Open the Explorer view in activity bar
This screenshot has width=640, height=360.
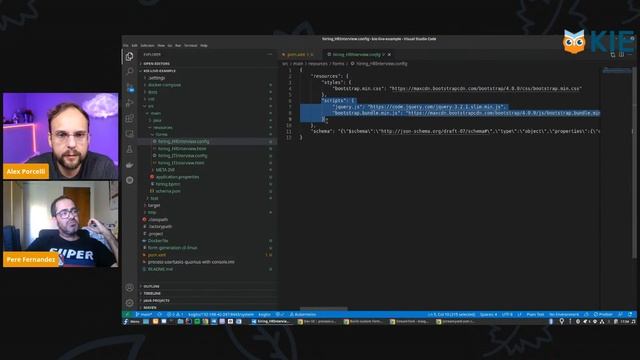(129, 56)
